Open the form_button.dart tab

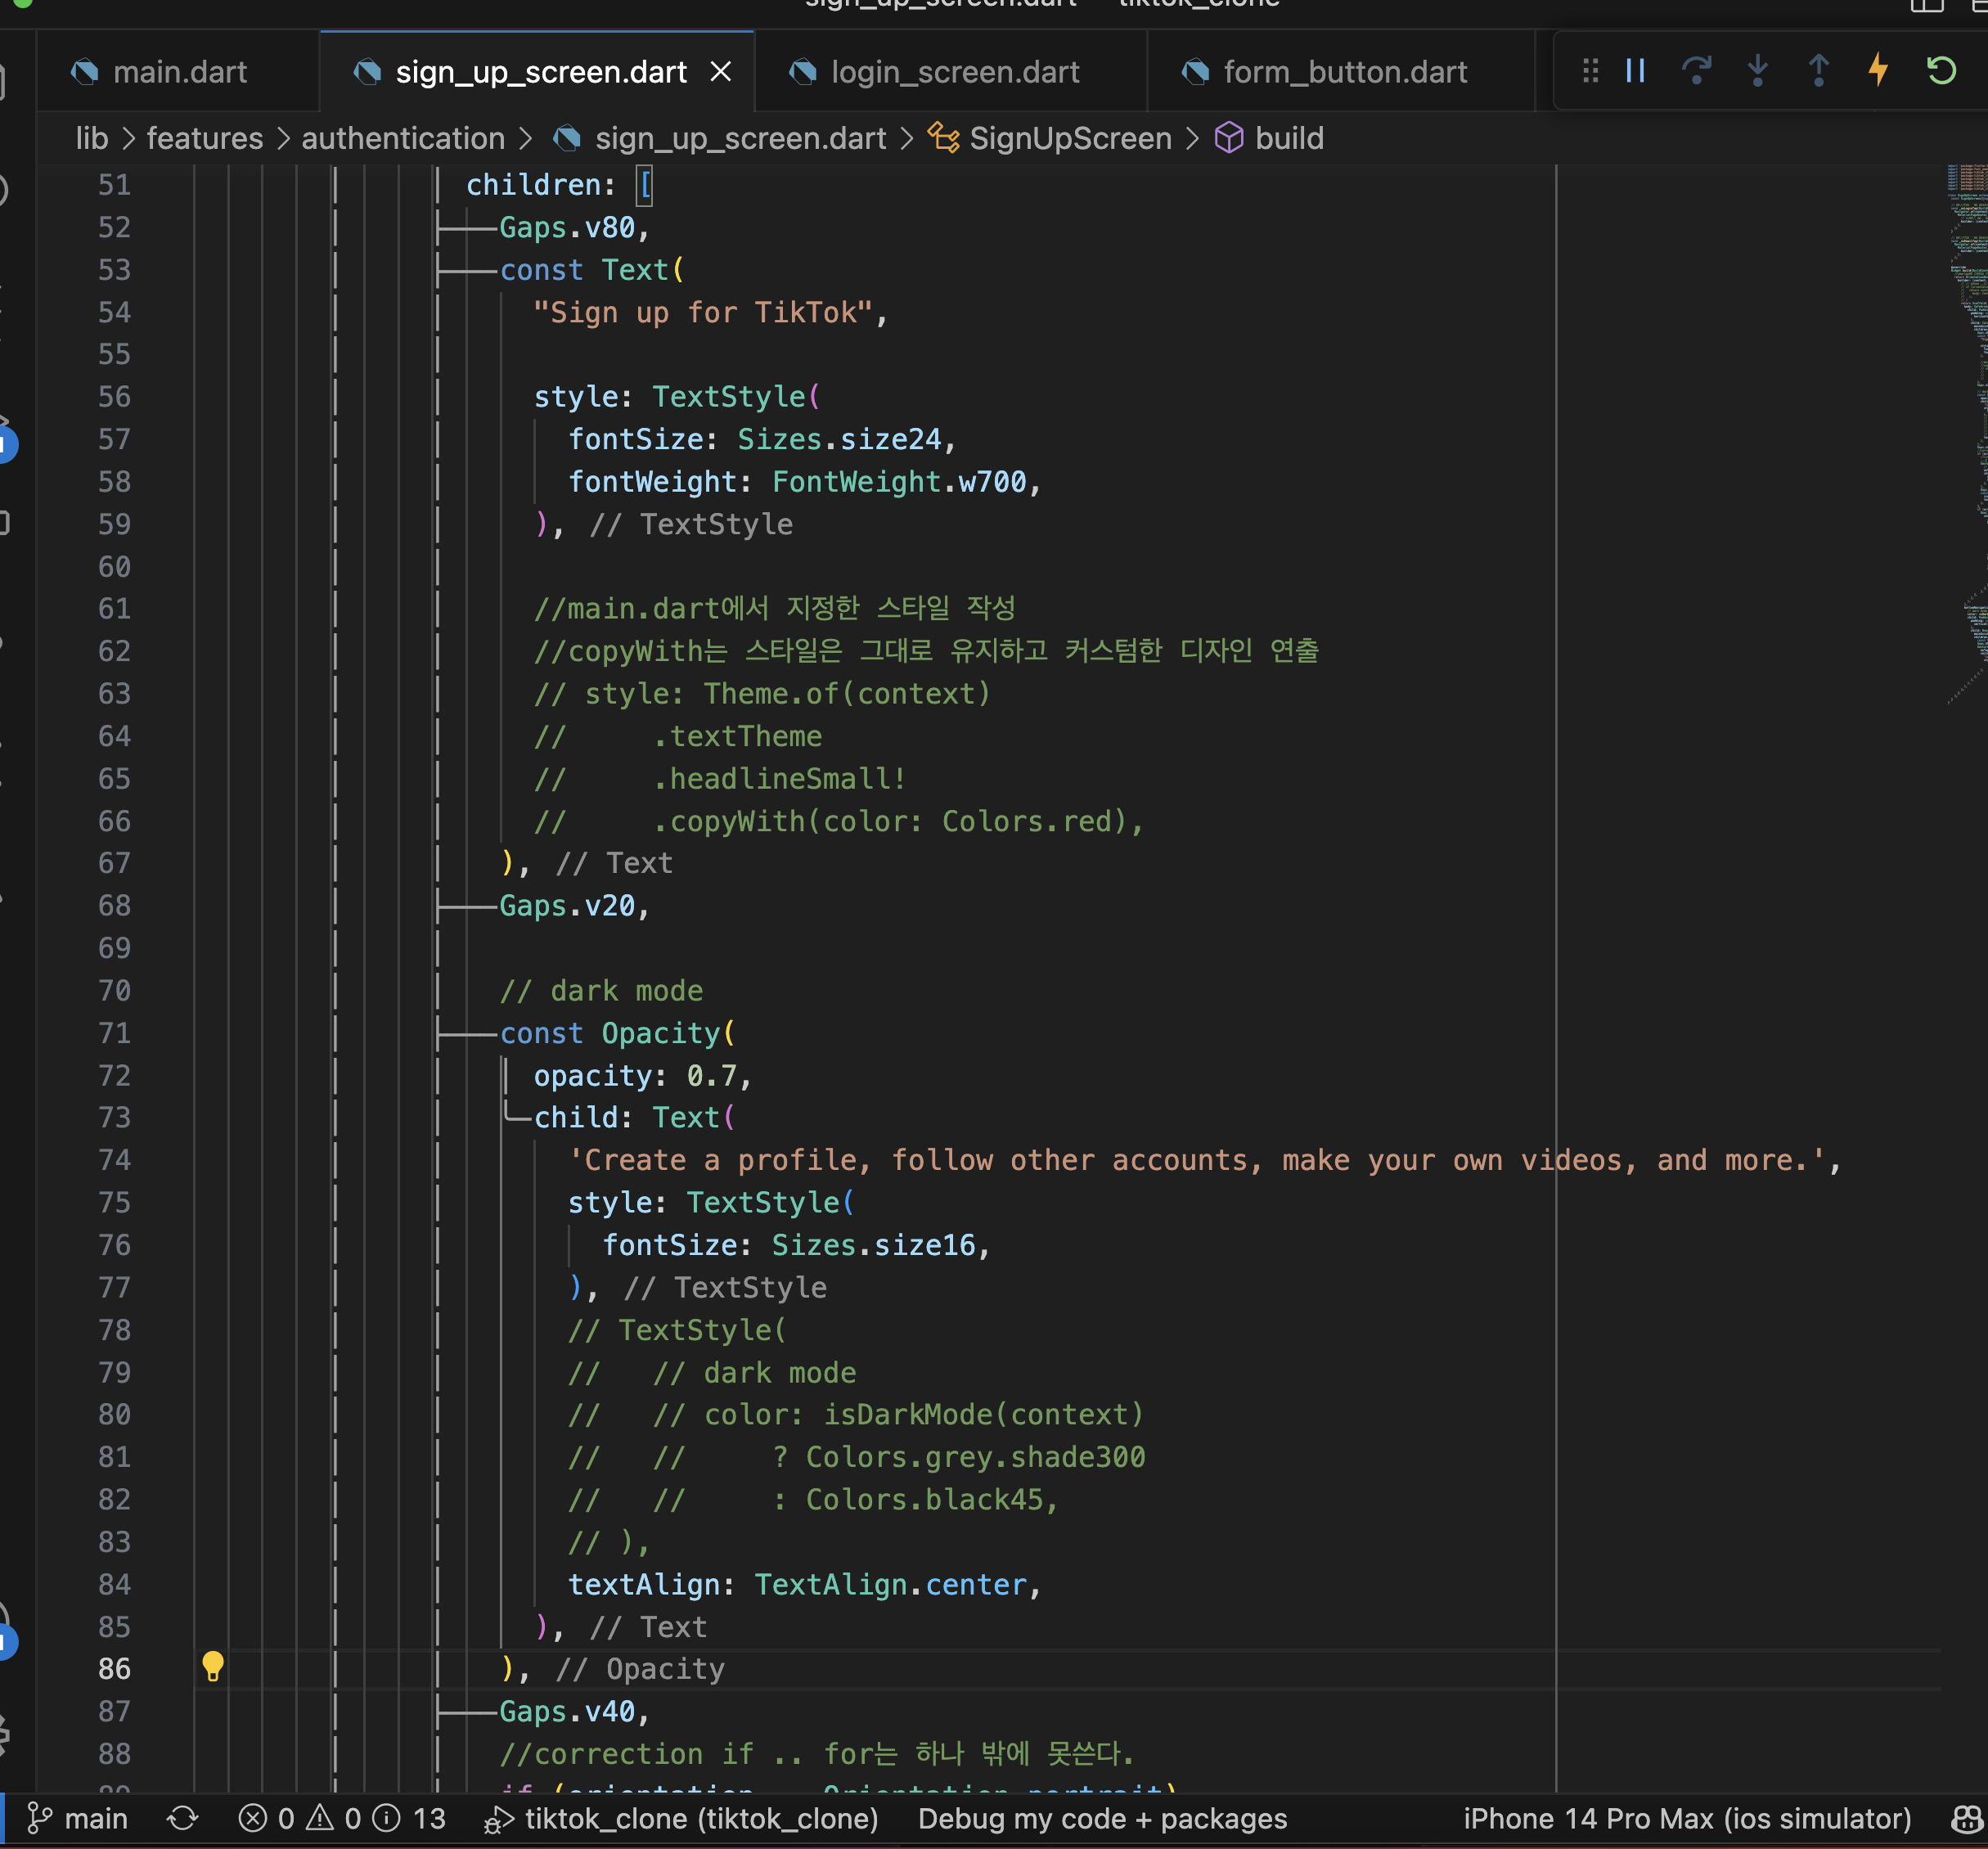1344,72
